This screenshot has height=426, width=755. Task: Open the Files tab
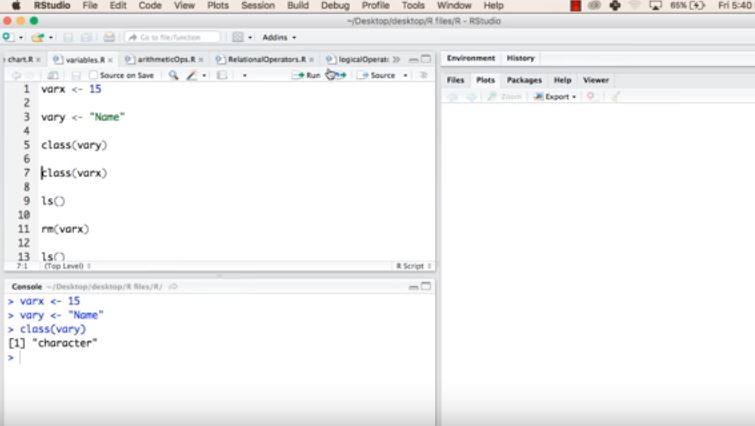pyautogui.click(x=455, y=80)
